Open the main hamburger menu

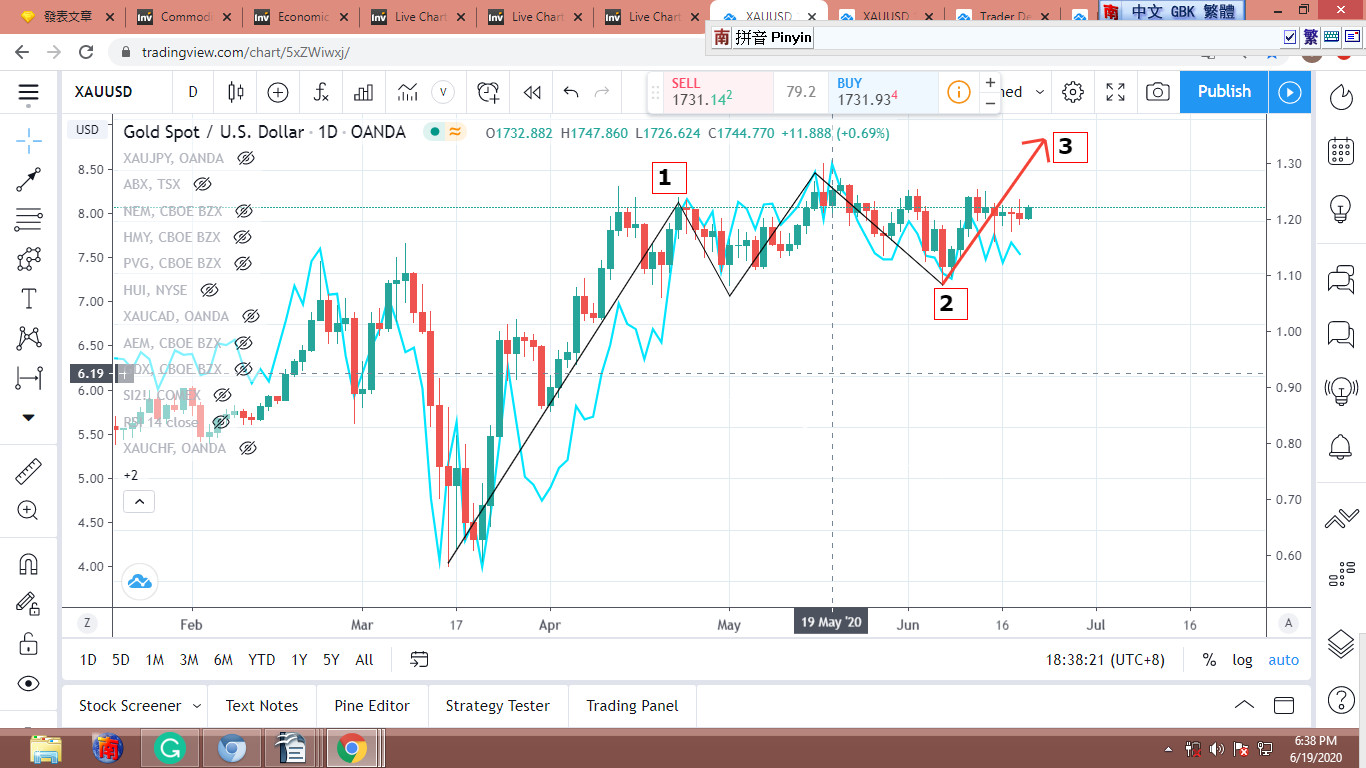(x=28, y=93)
